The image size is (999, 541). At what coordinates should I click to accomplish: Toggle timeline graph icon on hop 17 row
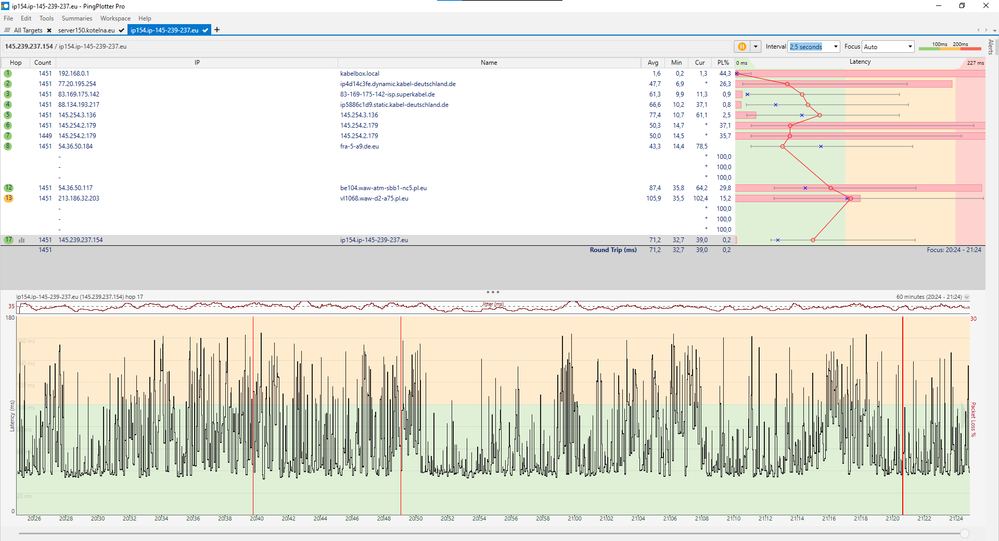tap(22, 240)
